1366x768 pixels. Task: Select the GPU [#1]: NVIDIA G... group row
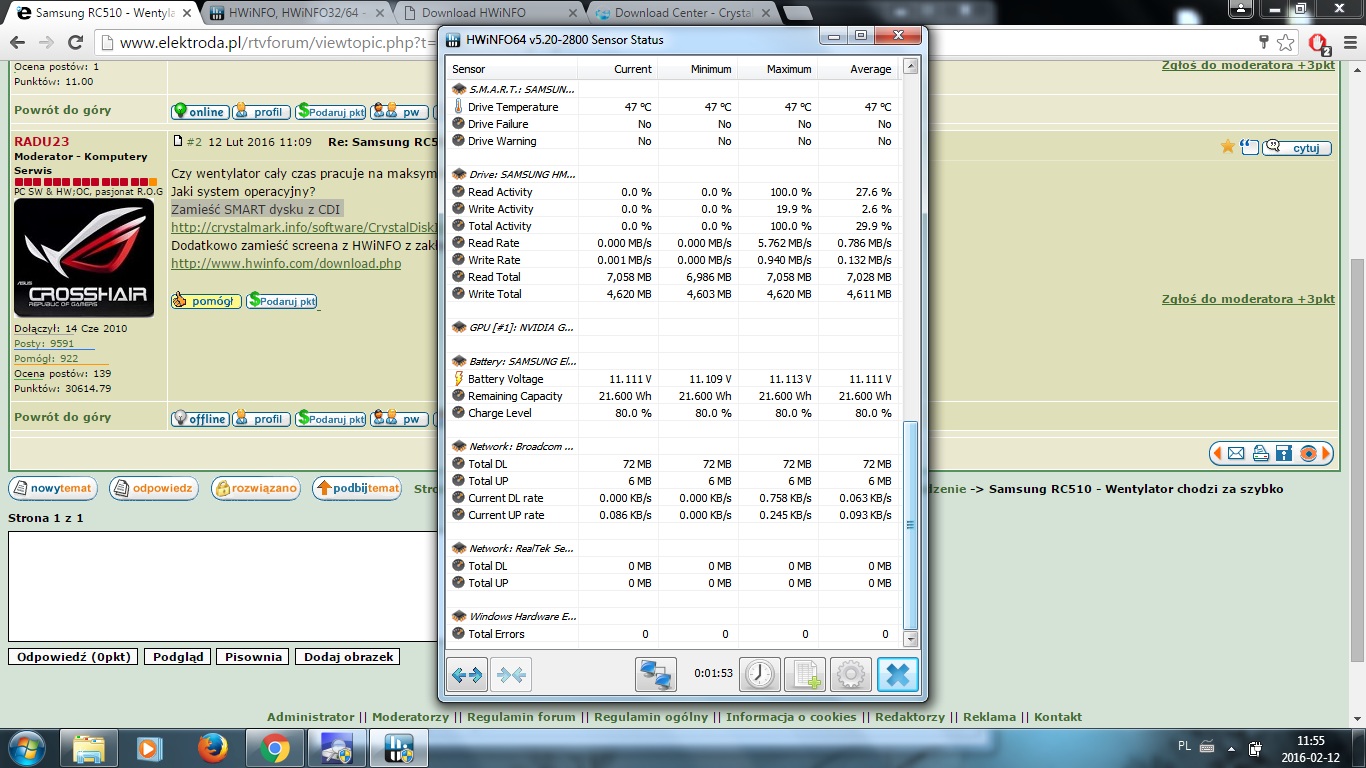pos(672,327)
